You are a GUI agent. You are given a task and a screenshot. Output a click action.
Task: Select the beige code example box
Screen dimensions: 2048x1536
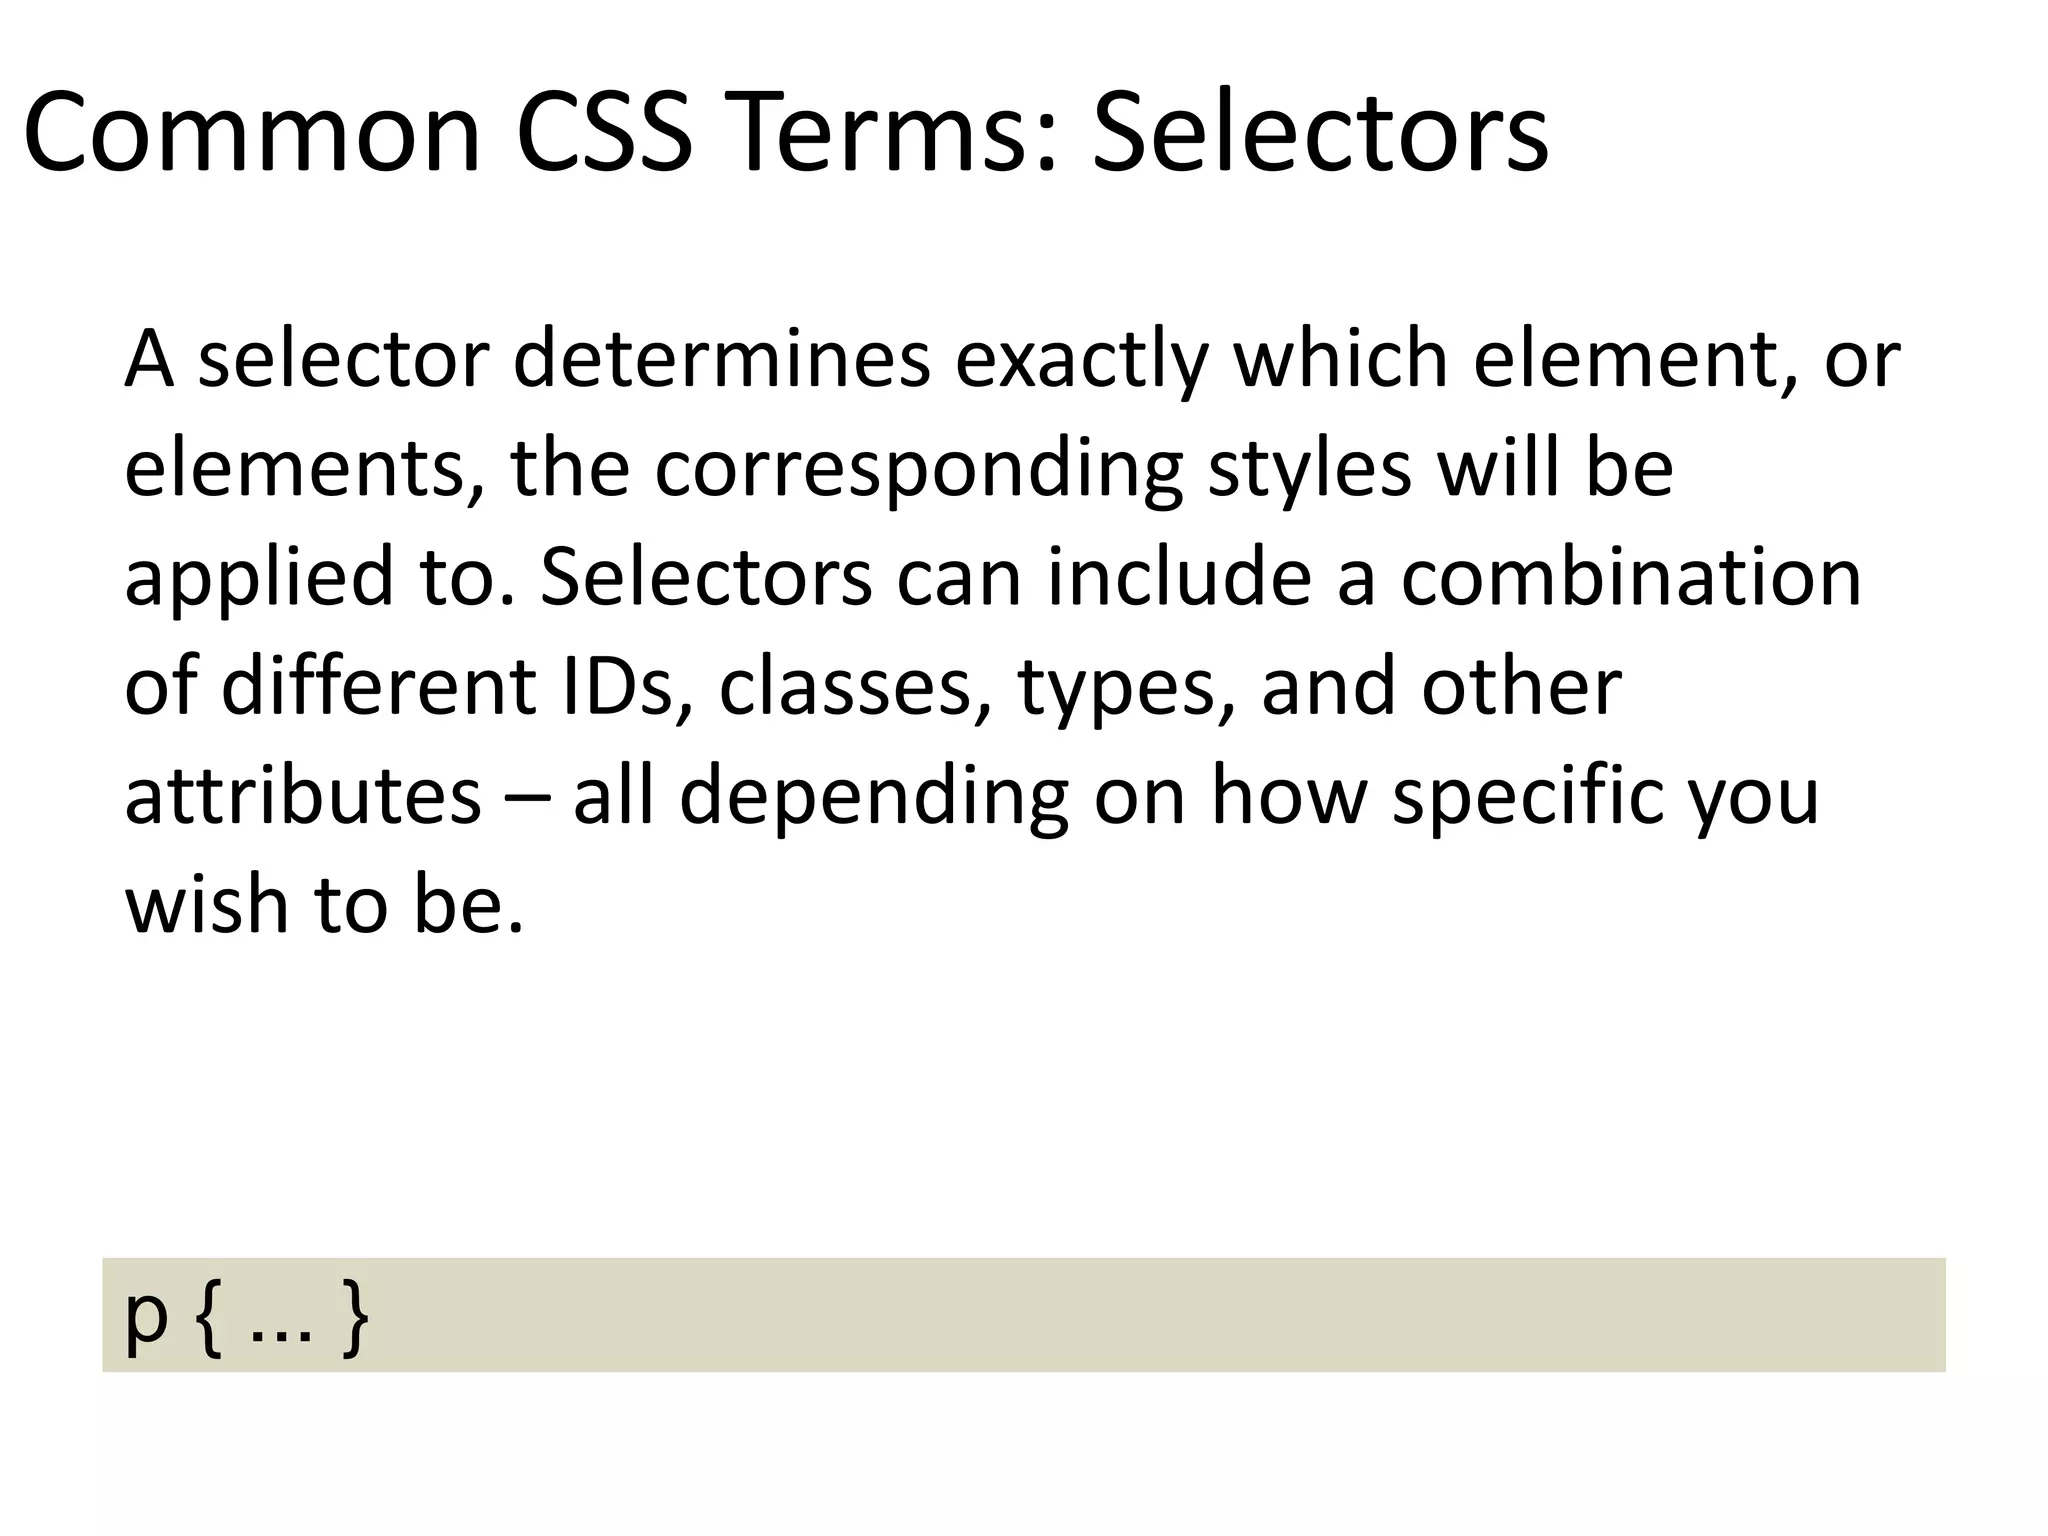[x=1024, y=1315]
